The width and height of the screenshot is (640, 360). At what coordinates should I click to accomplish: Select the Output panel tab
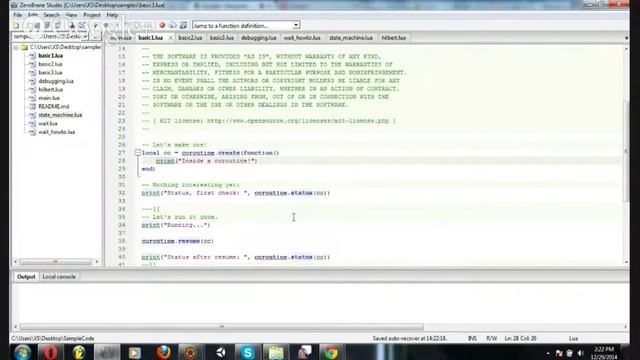point(26,277)
